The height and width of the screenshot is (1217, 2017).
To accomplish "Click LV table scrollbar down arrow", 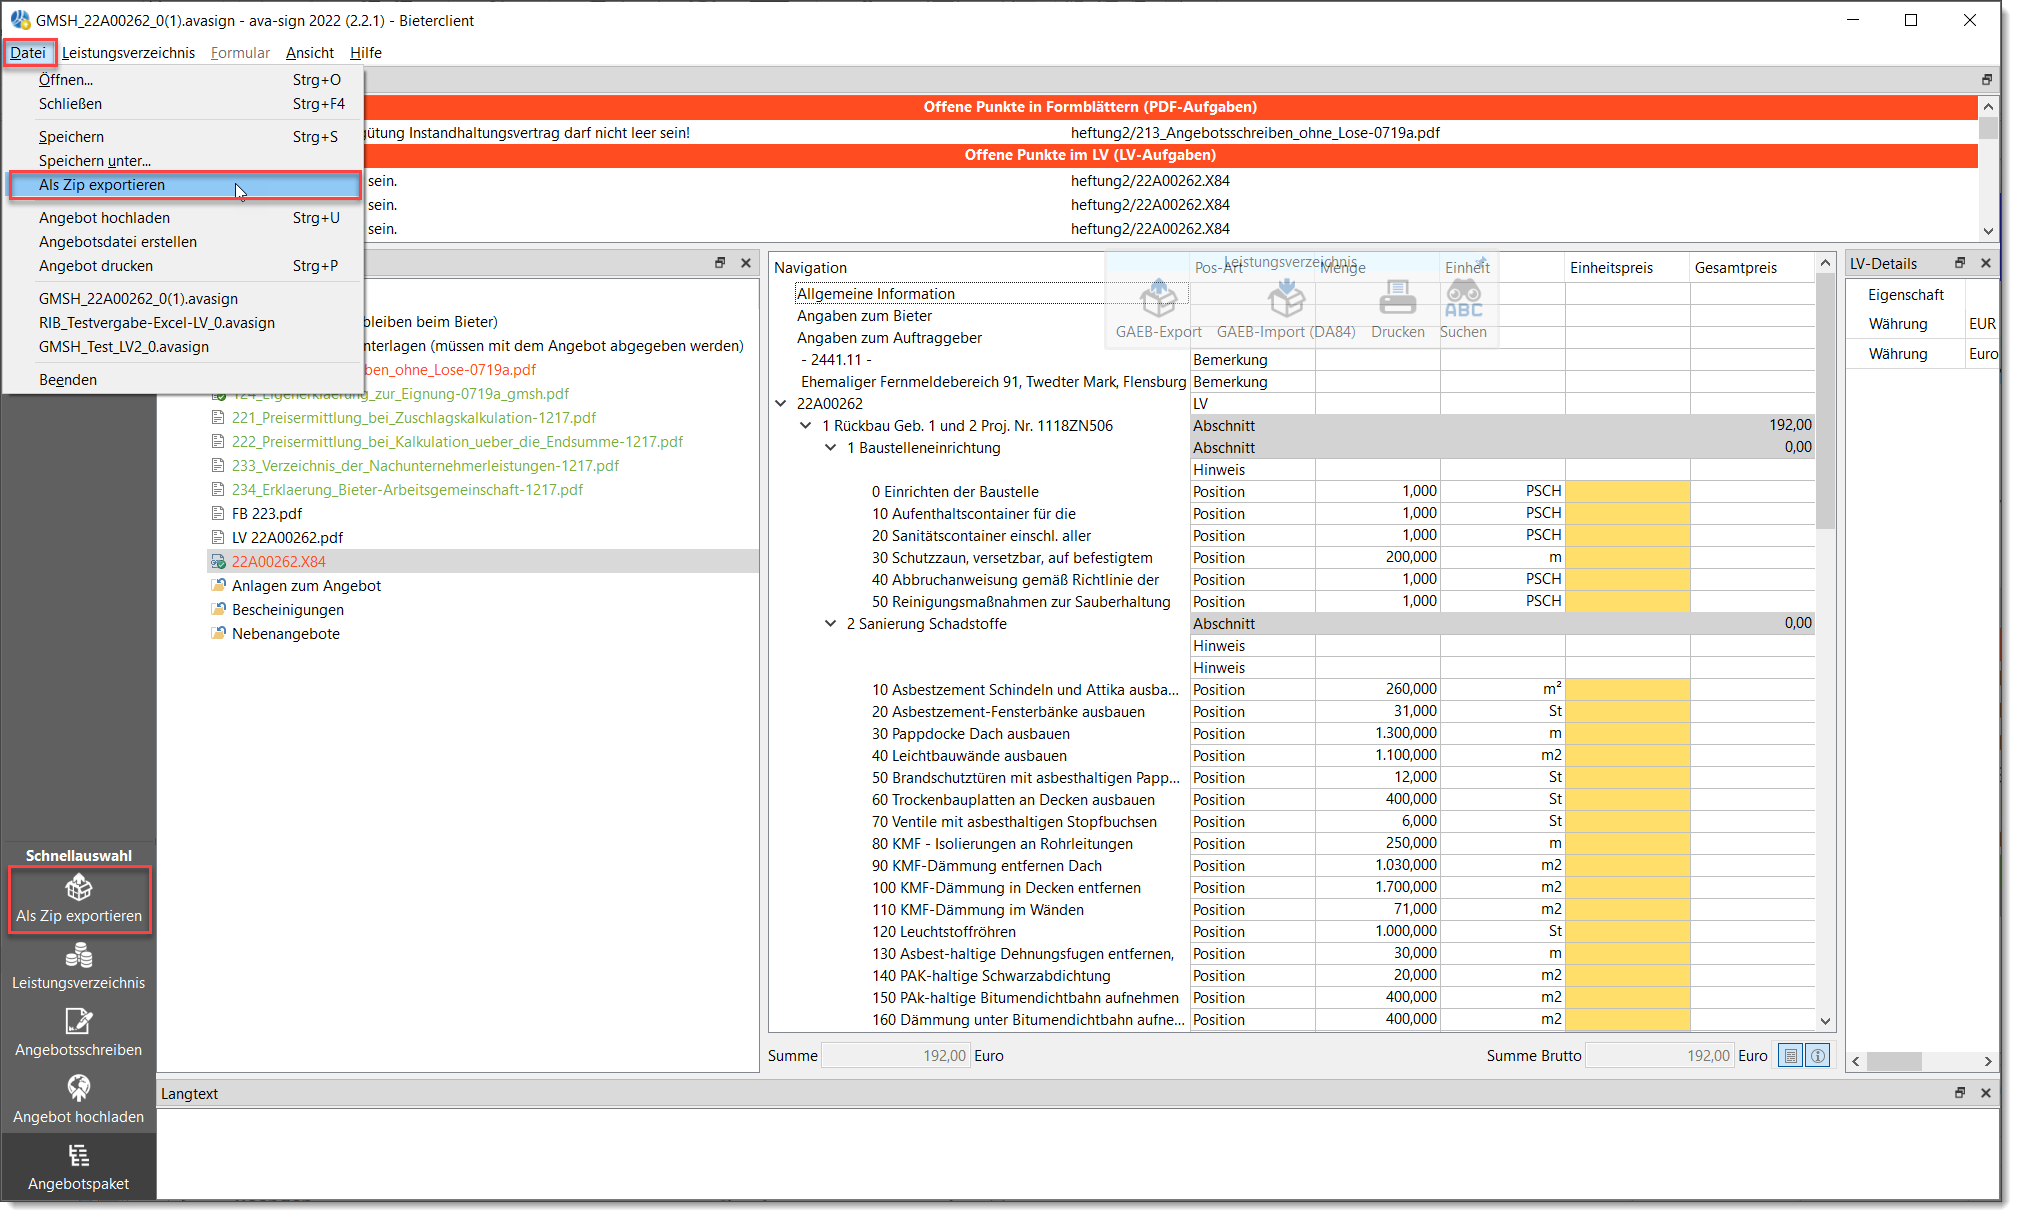I will click(1825, 1021).
